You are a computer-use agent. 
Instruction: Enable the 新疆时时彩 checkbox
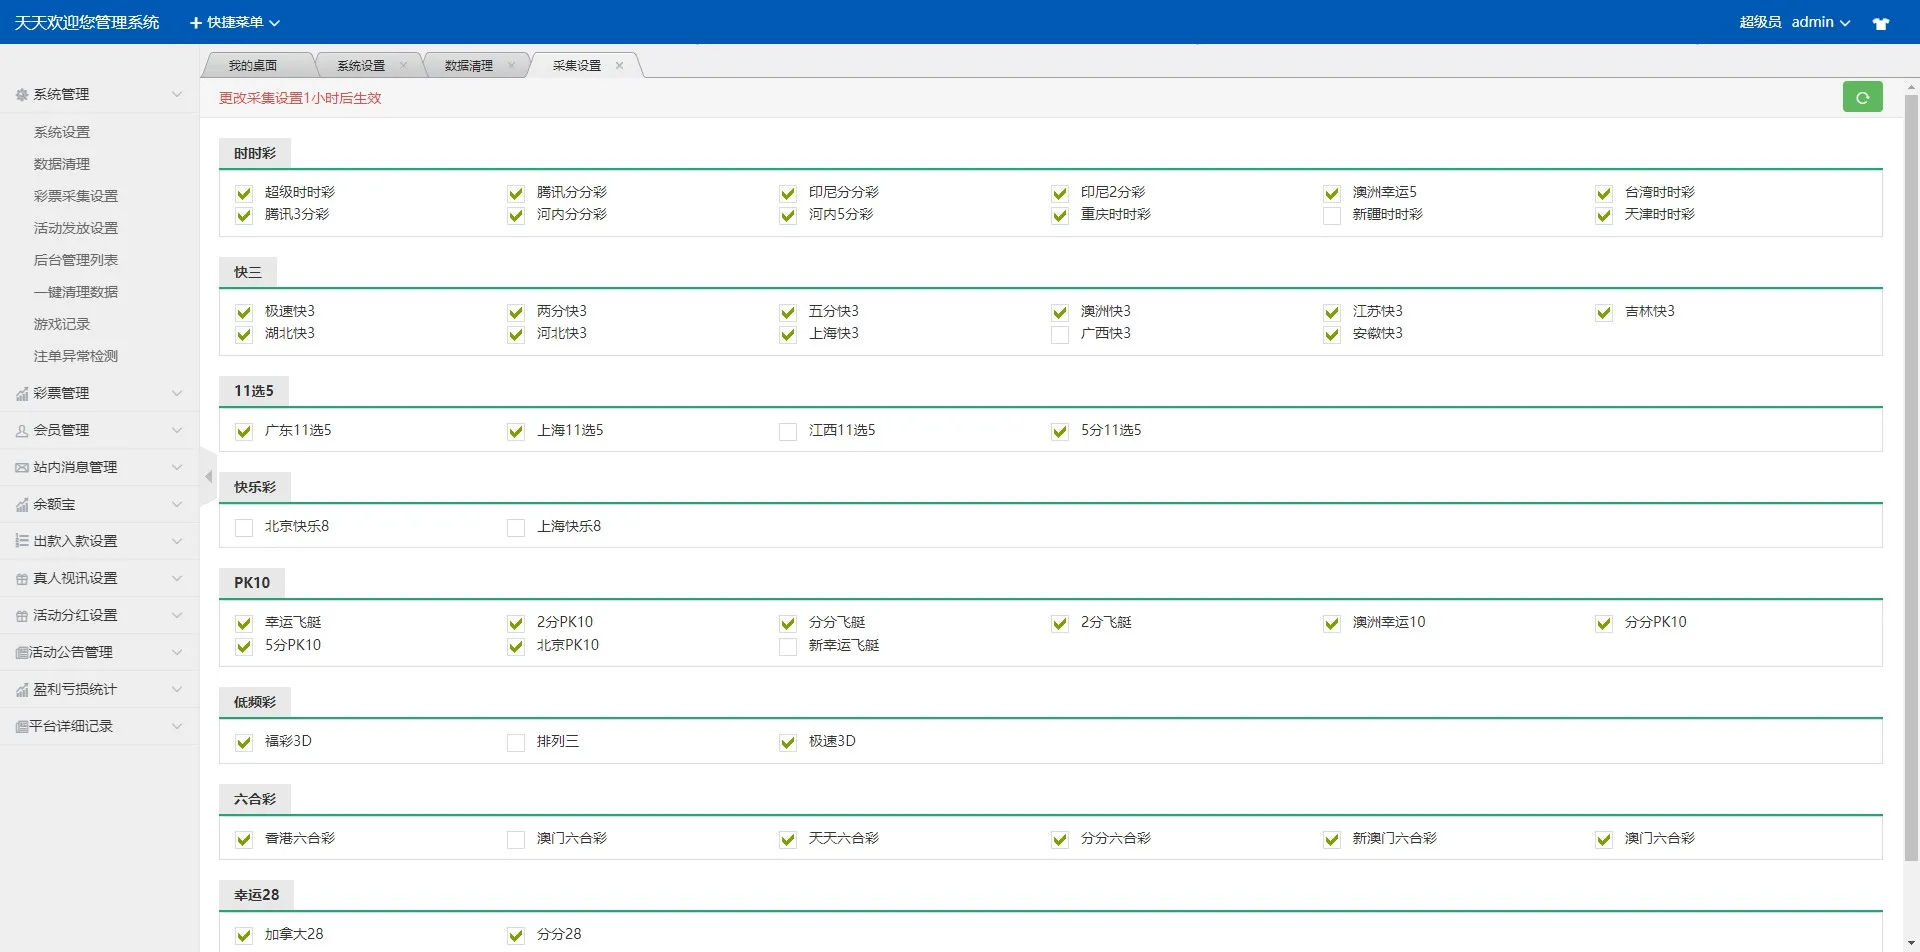coord(1332,215)
